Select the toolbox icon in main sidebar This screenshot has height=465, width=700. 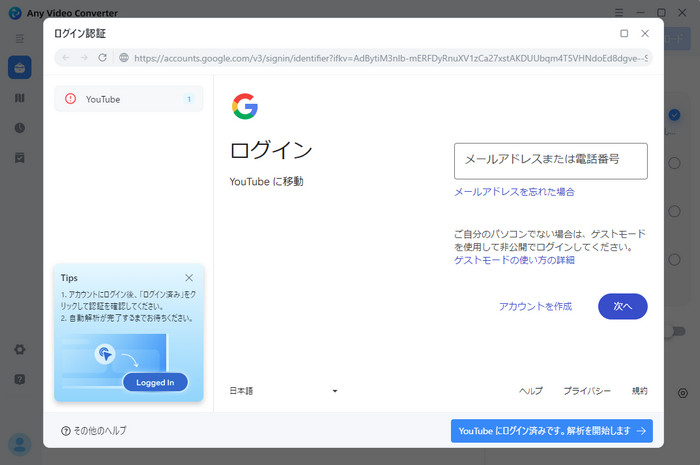(x=20, y=67)
